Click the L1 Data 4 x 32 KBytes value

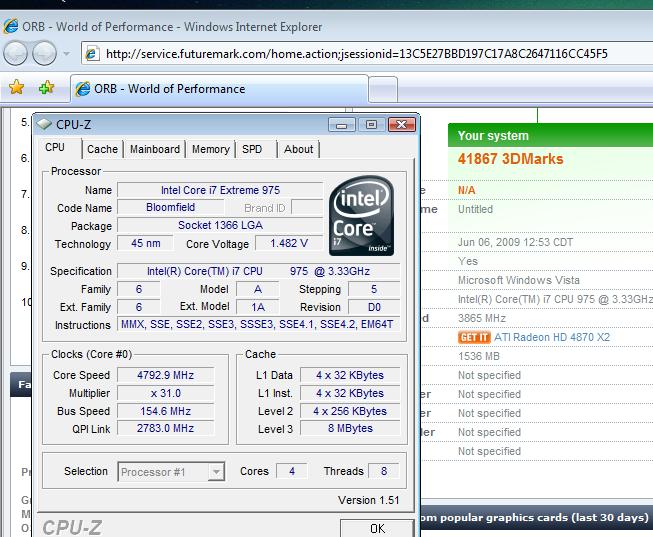pos(350,375)
